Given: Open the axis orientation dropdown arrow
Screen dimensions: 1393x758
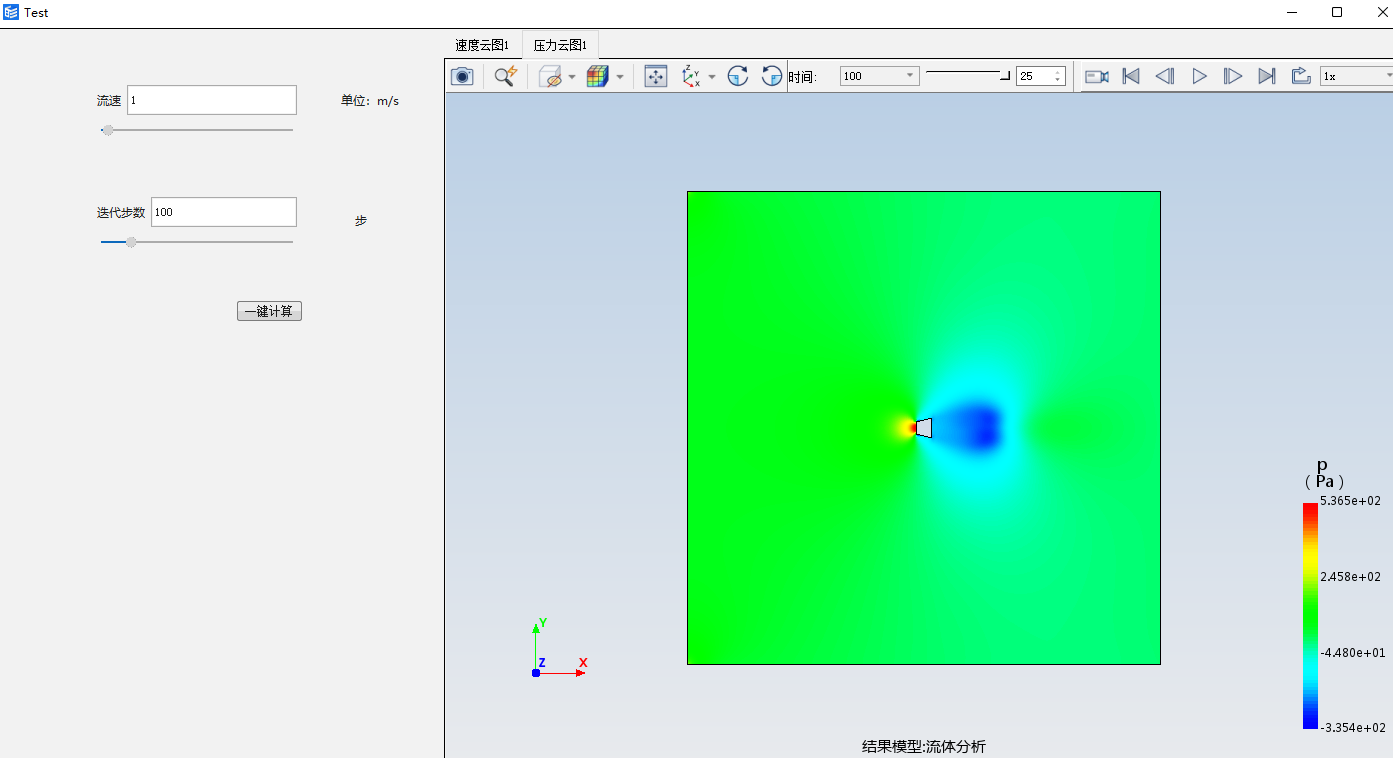Looking at the screenshot, I should click(712, 77).
